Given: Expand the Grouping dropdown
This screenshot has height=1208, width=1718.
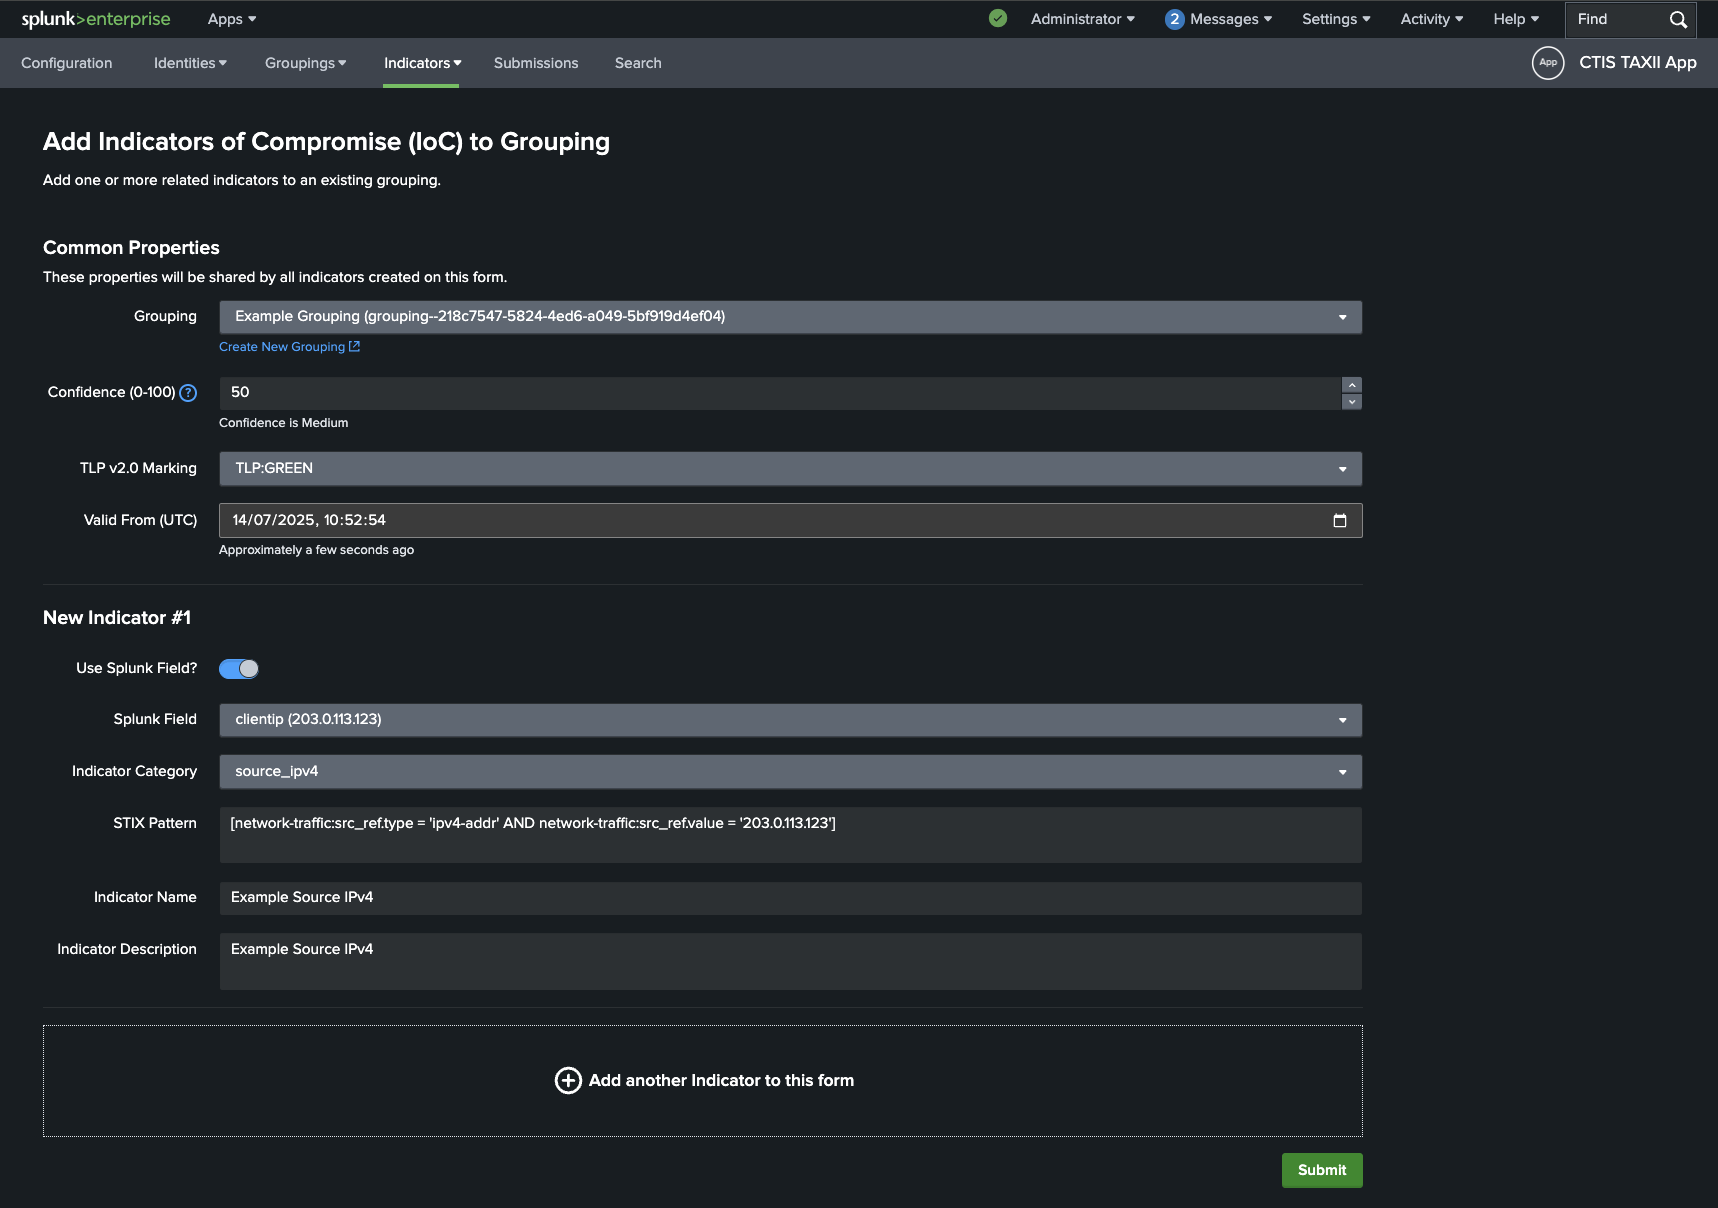Looking at the screenshot, I should pyautogui.click(x=790, y=317).
